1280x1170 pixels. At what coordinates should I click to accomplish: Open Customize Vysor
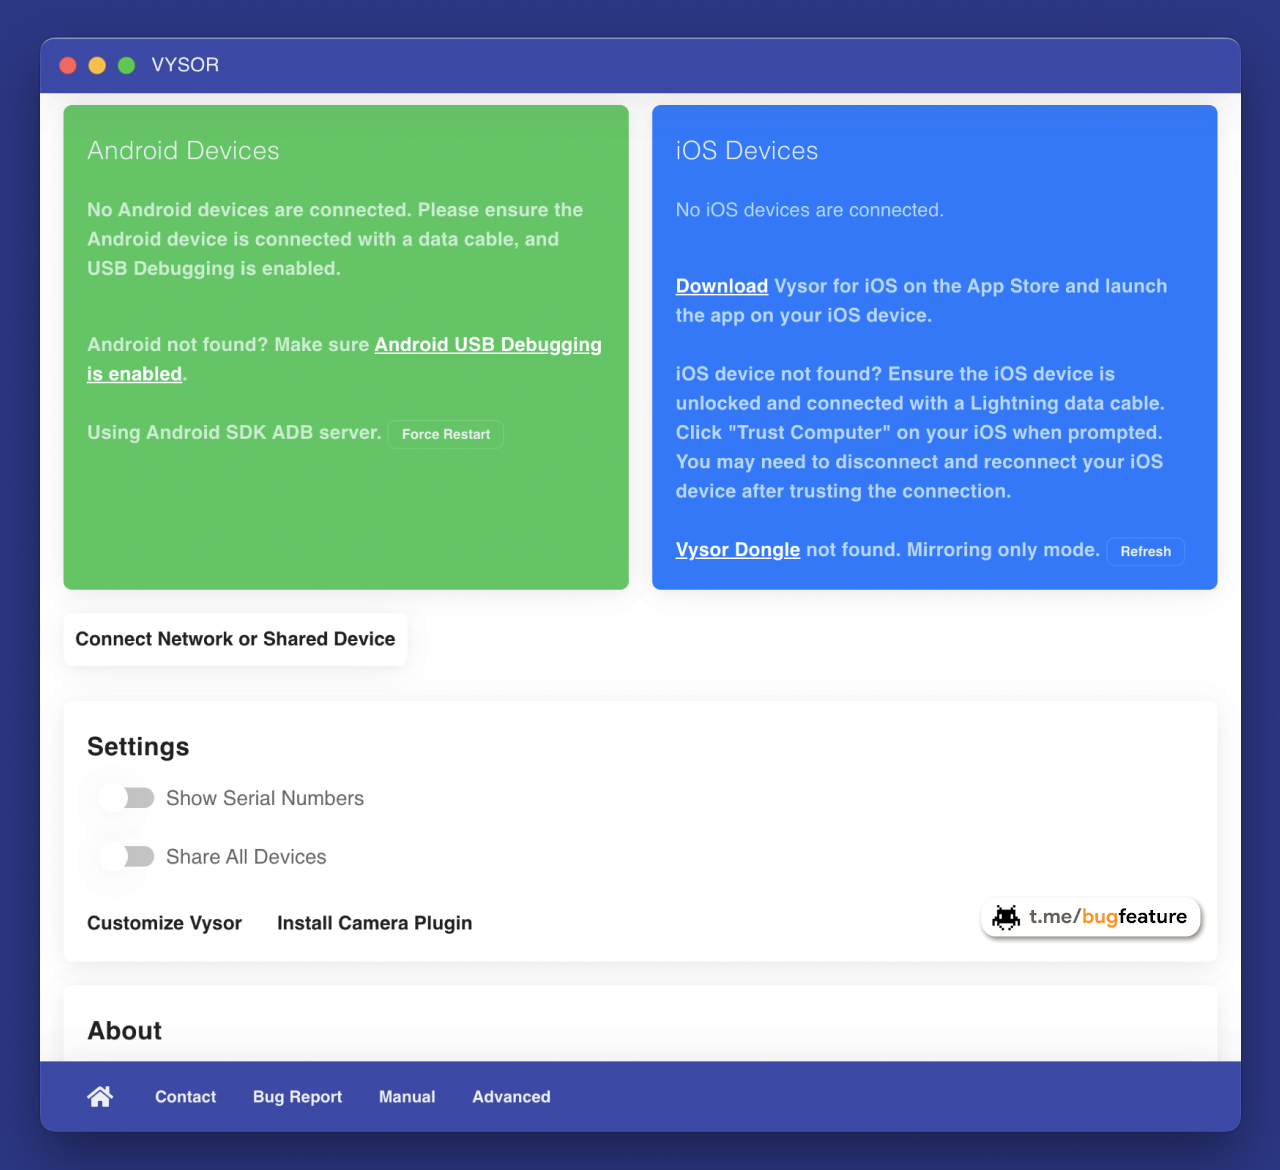click(x=164, y=923)
